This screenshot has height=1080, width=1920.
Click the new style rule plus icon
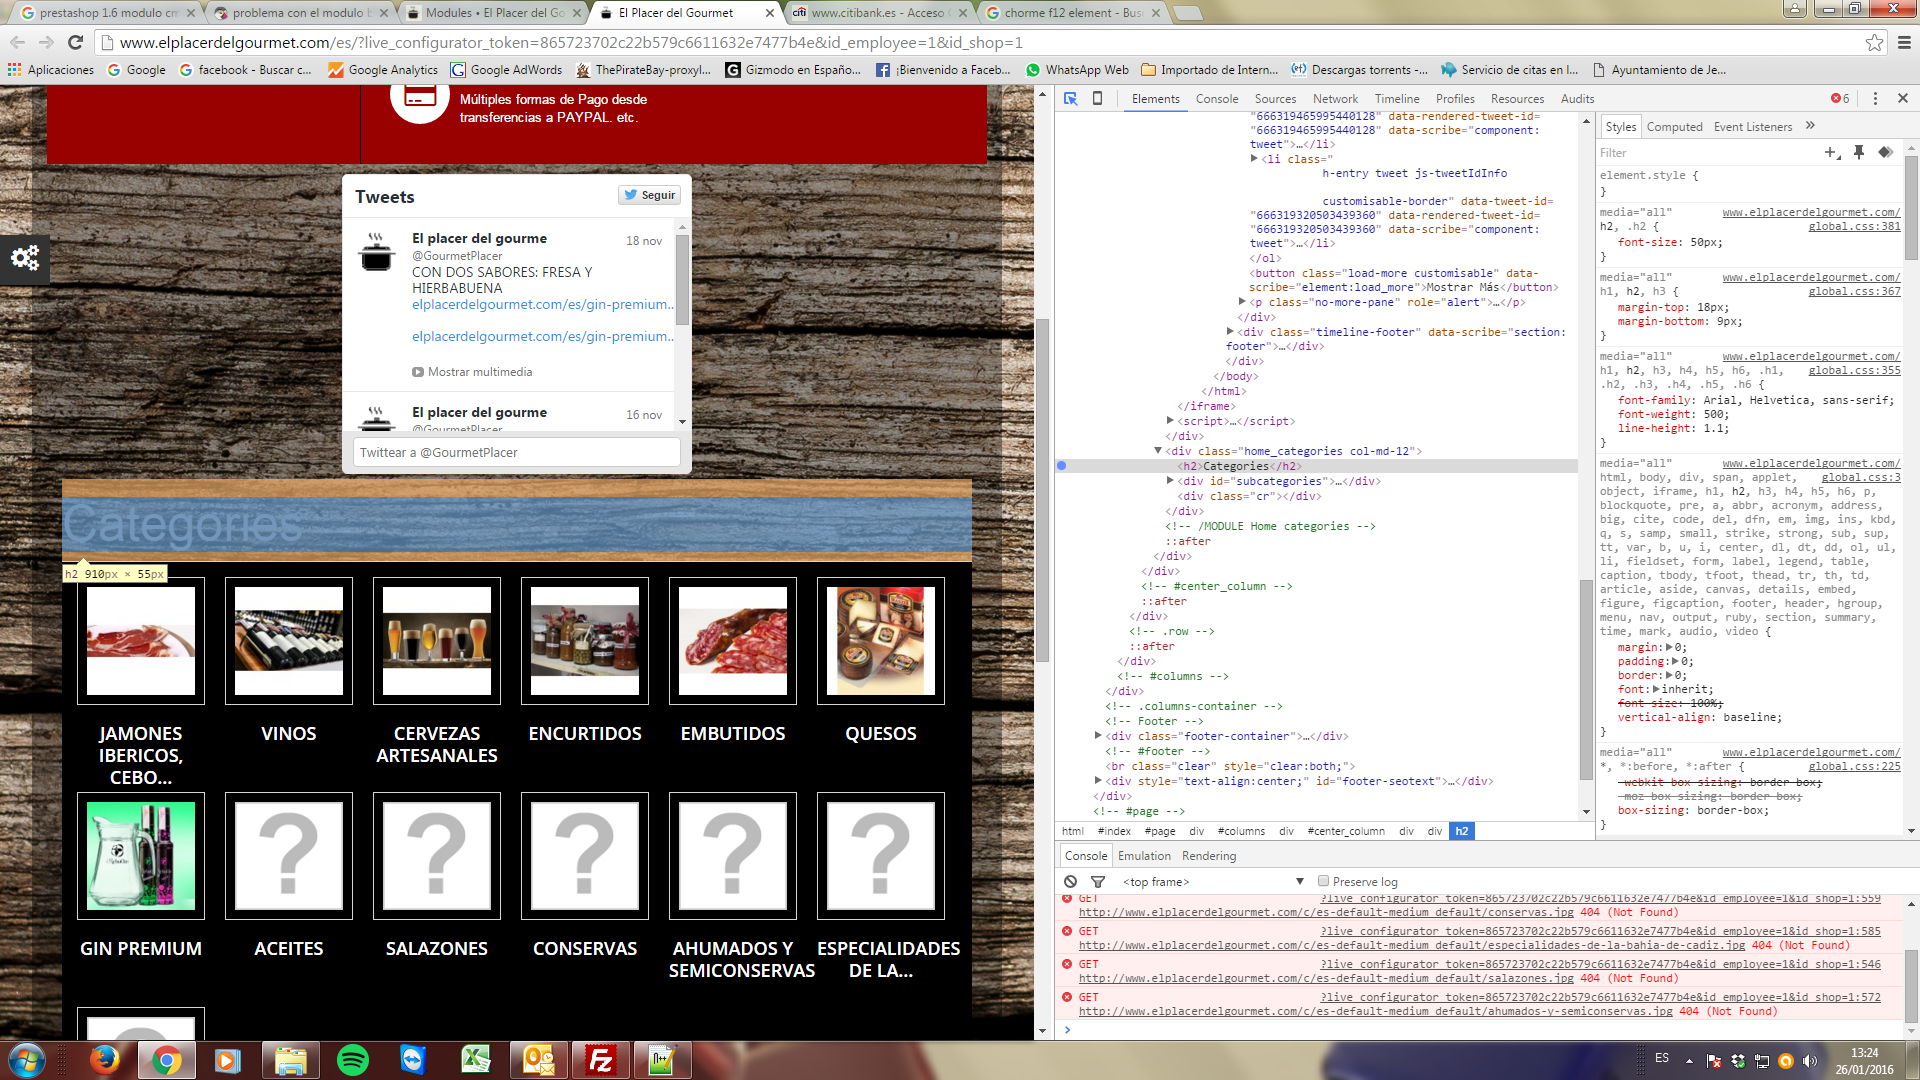point(1831,152)
